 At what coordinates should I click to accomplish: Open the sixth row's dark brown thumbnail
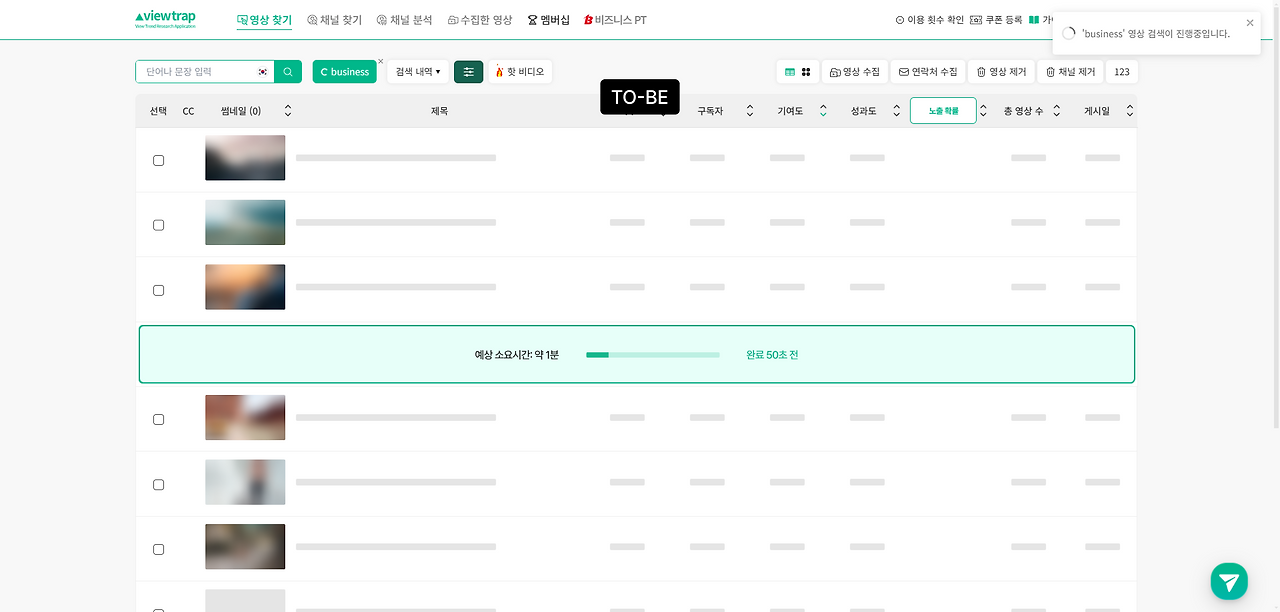(245, 547)
